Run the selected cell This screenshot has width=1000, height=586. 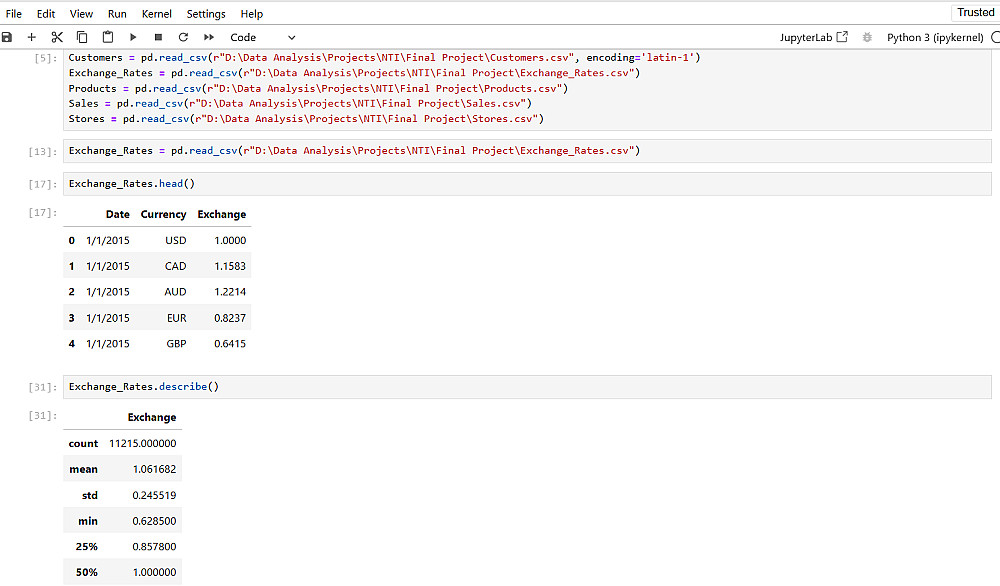click(x=133, y=37)
